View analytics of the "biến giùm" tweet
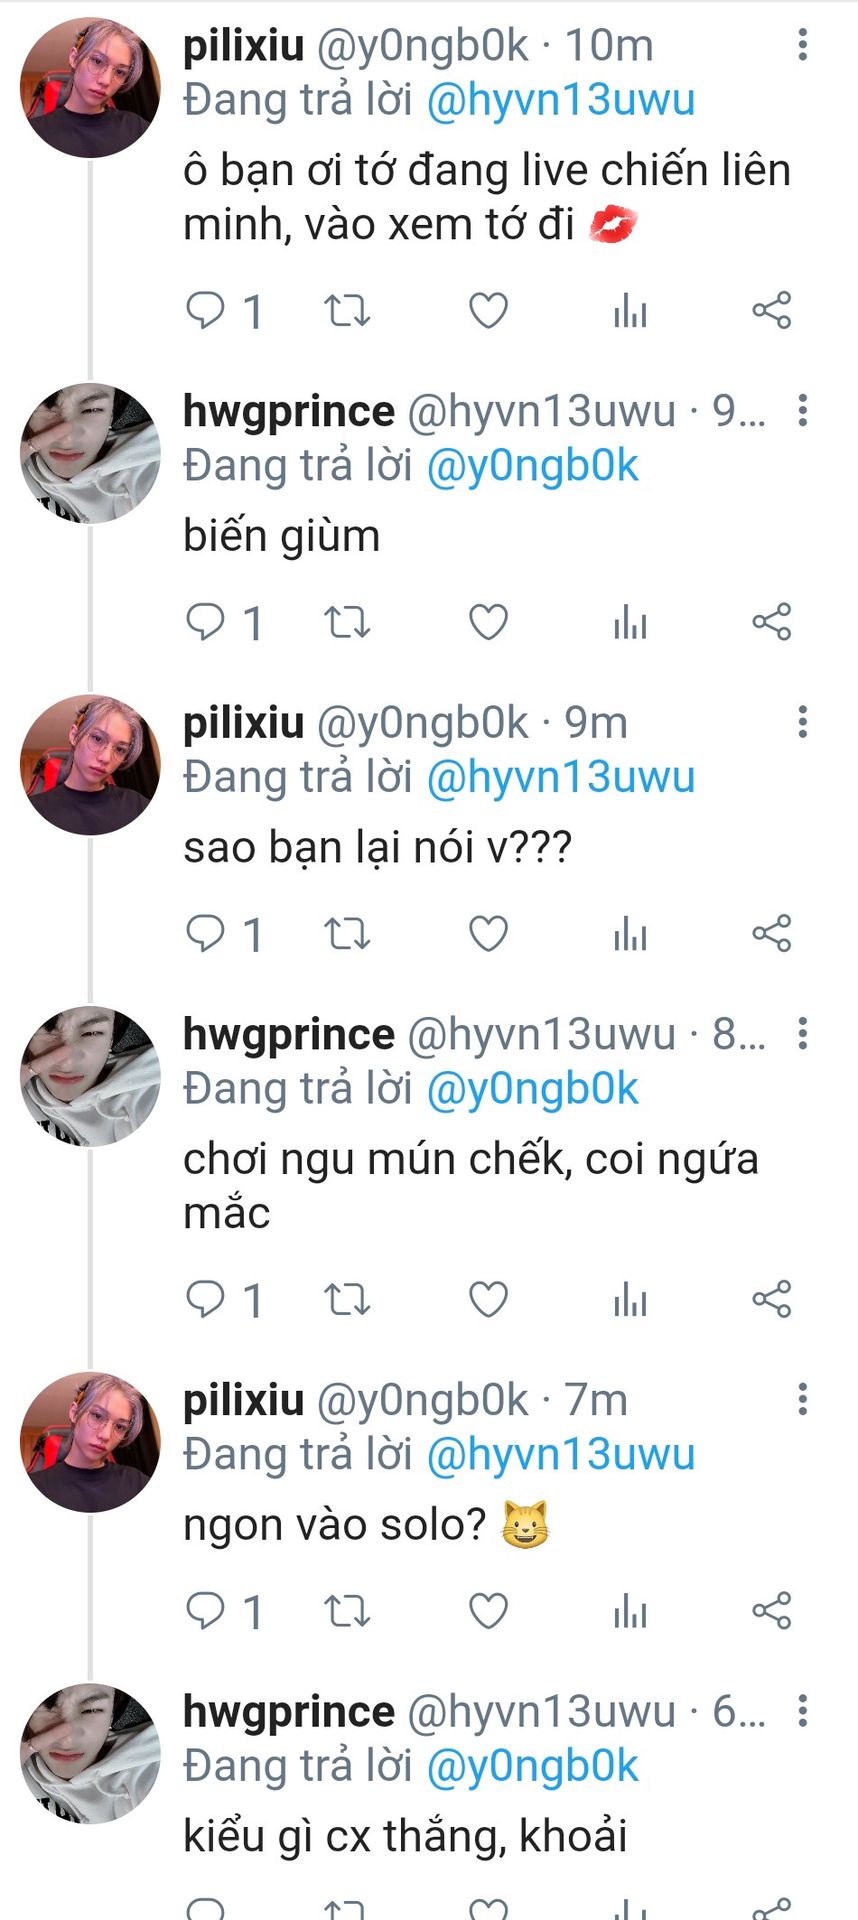 click(x=630, y=622)
